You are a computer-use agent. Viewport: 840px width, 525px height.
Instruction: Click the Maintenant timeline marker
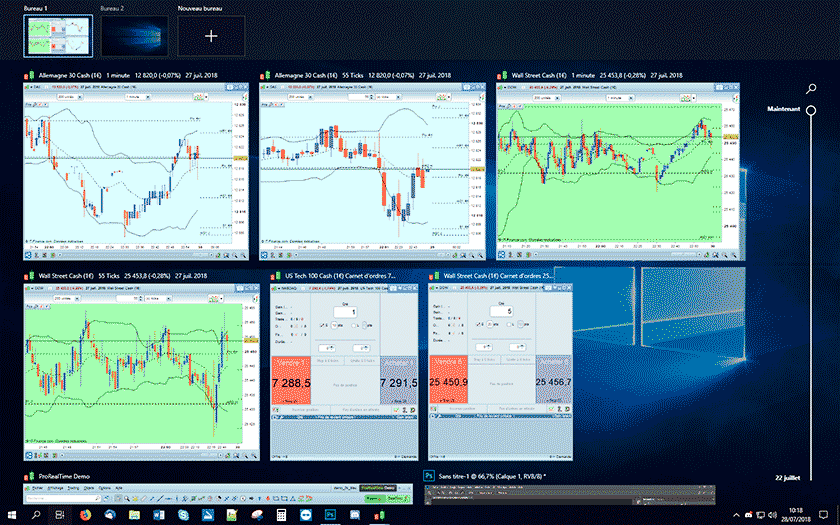tap(811, 110)
